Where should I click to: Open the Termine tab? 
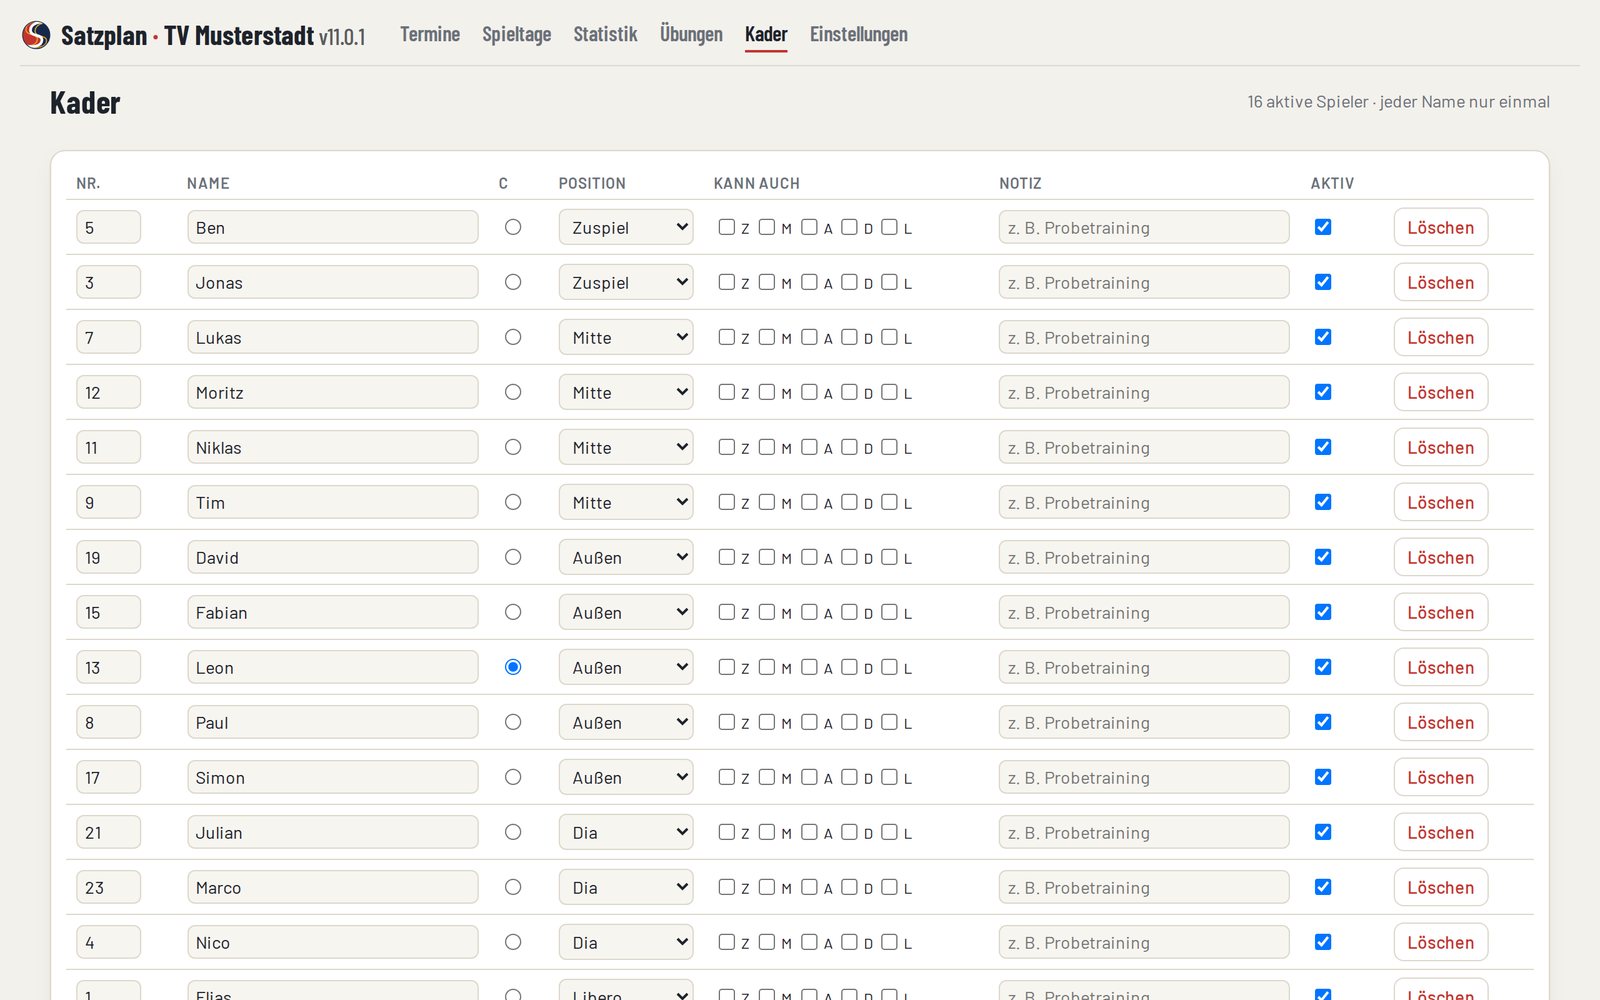click(x=430, y=34)
